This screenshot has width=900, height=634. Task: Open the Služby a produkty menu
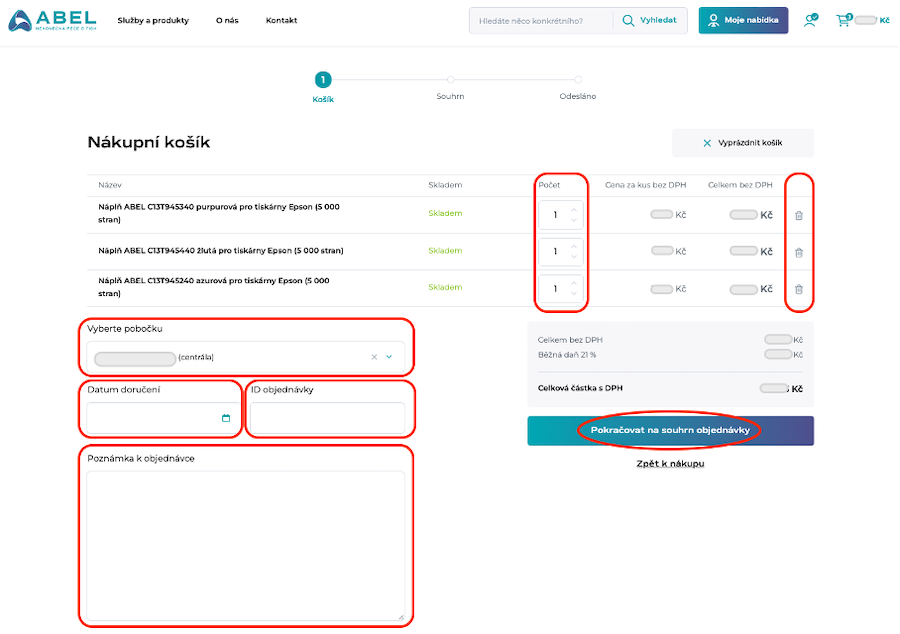(153, 21)
